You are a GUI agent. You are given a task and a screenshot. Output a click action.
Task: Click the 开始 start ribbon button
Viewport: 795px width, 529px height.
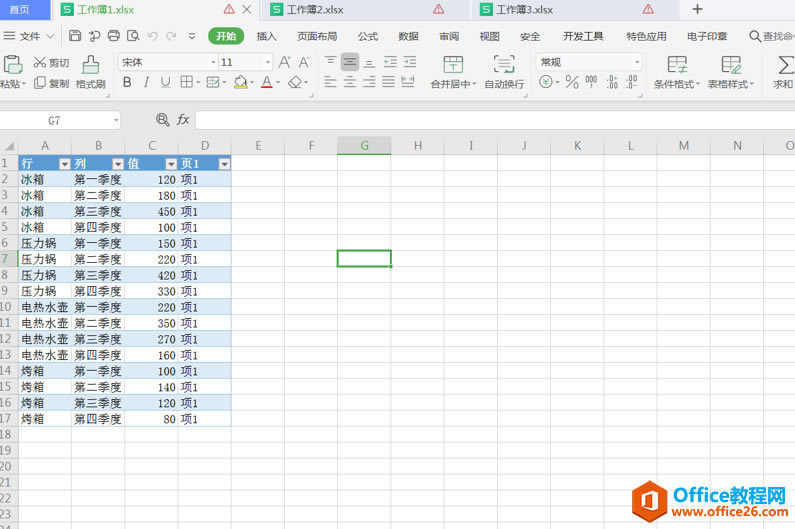226,36
